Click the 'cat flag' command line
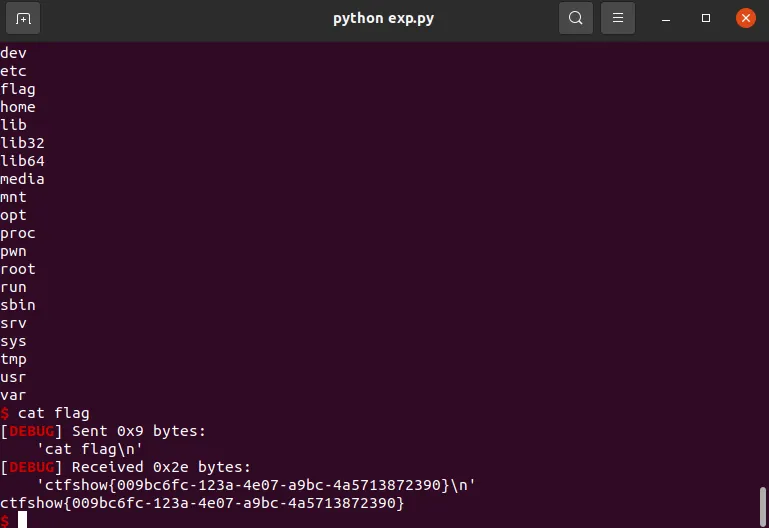The width and height of the screenshot is (769, 528). [45, 413]
